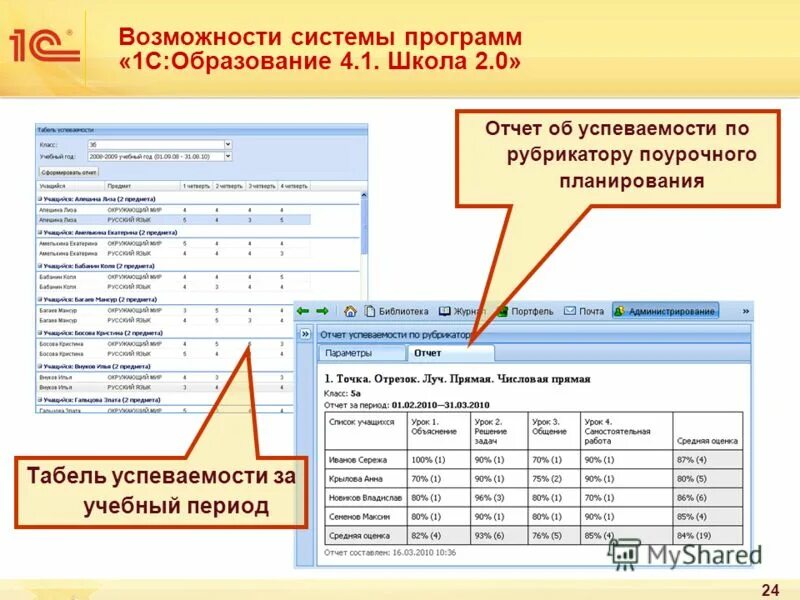The image size is (800, 600).
Task: Collapse the Гальцова Злата group
Action: pos(40,400)
